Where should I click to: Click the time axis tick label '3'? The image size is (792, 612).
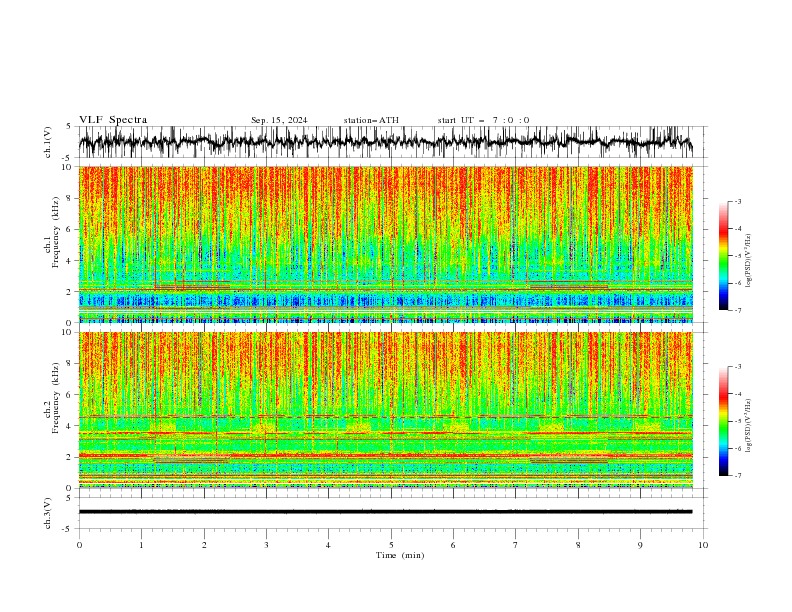266,545
